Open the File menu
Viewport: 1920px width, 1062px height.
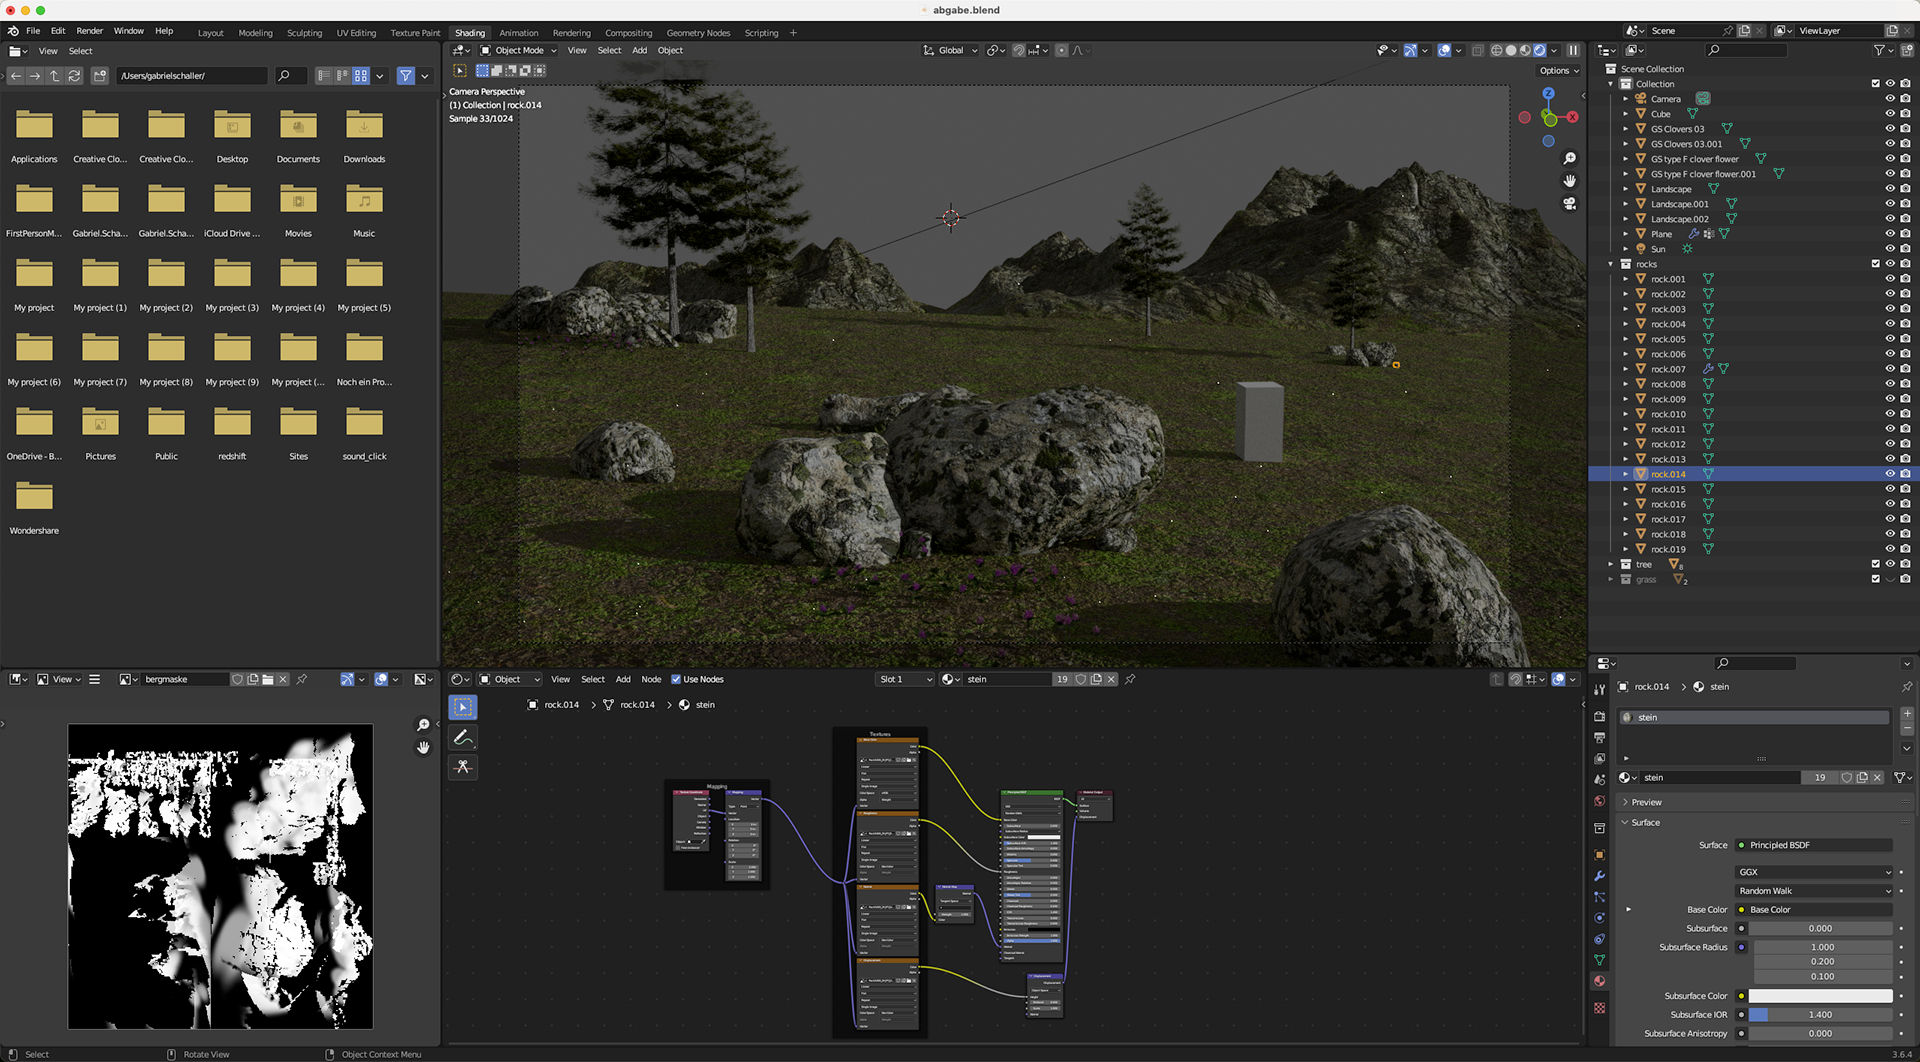pos(33,31)
